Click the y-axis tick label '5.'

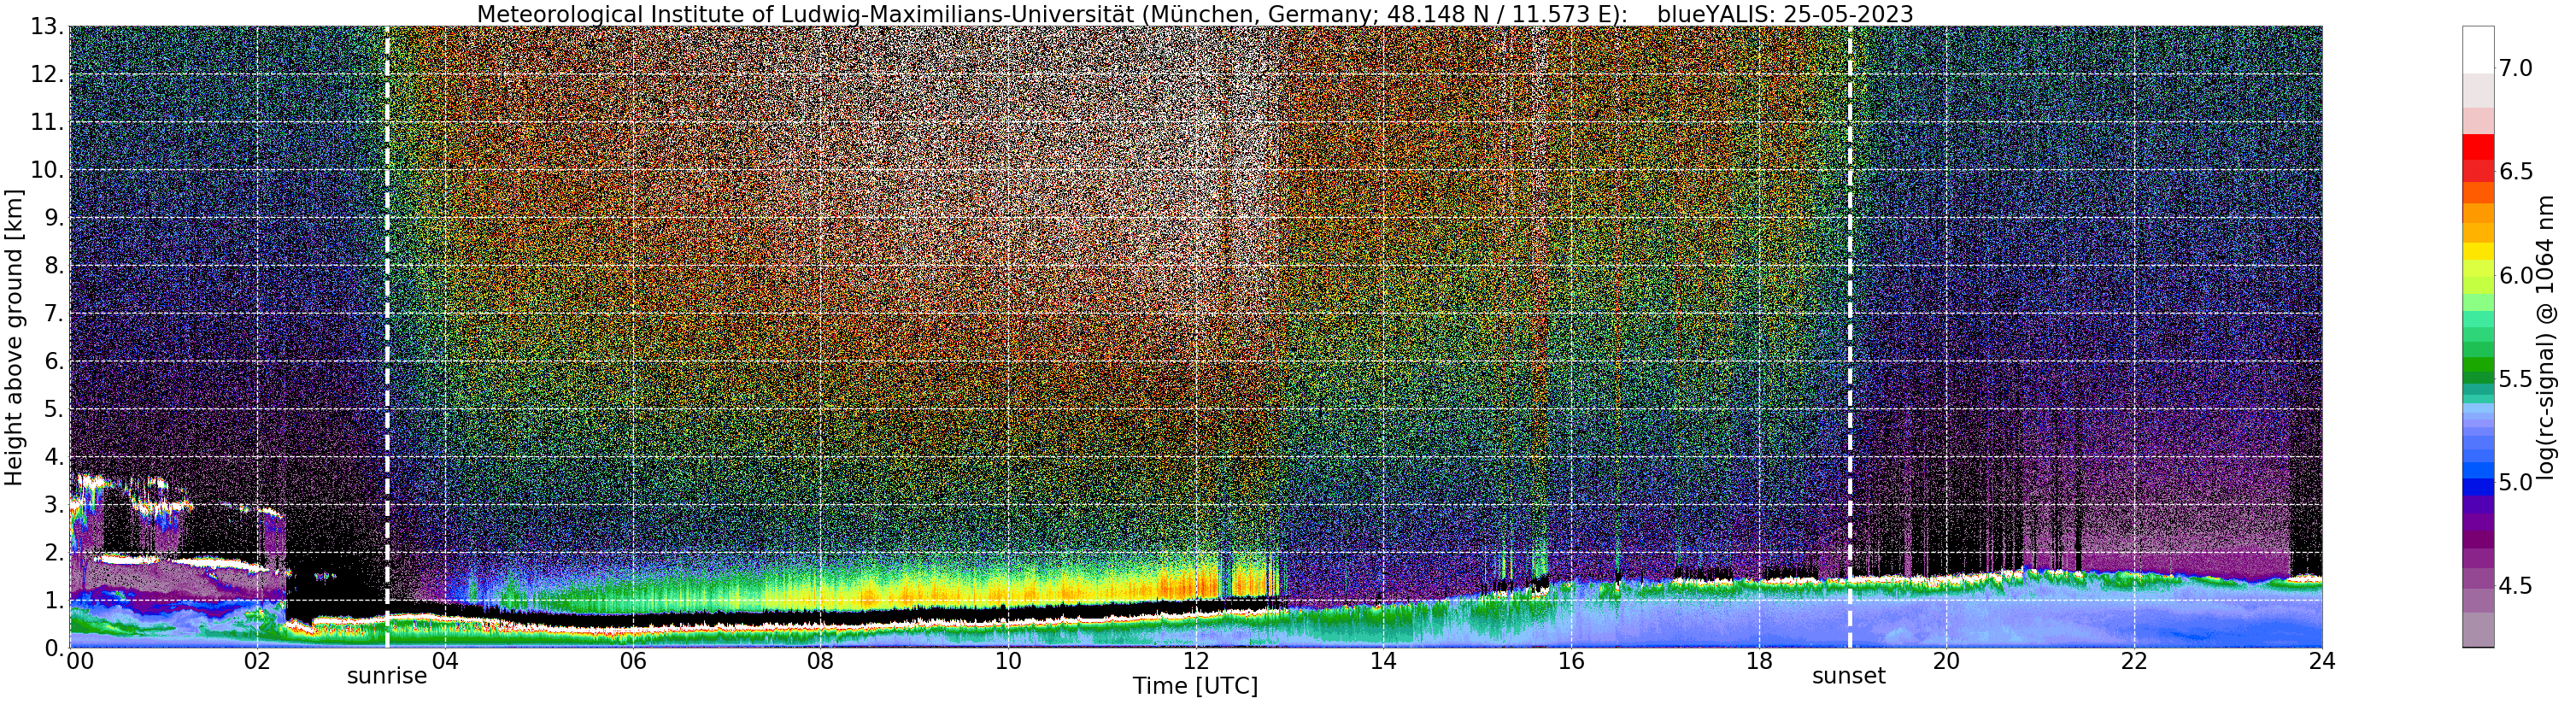click(x=54, y=409)
